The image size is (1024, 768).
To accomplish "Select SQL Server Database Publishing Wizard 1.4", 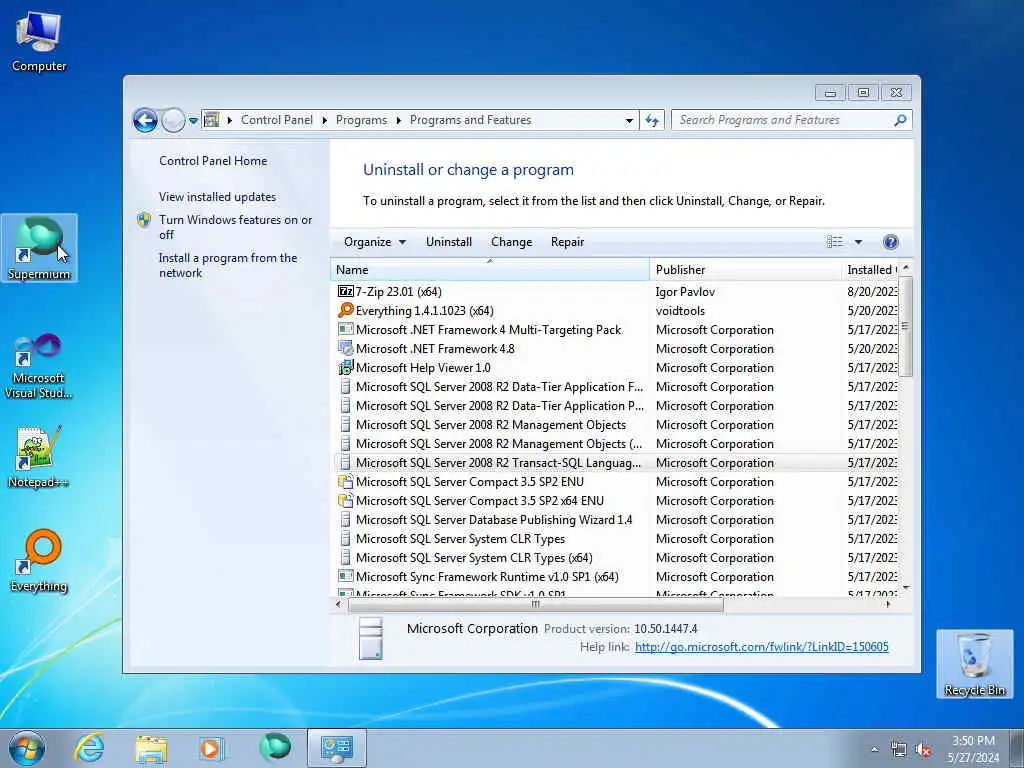I will pos(615,520).
